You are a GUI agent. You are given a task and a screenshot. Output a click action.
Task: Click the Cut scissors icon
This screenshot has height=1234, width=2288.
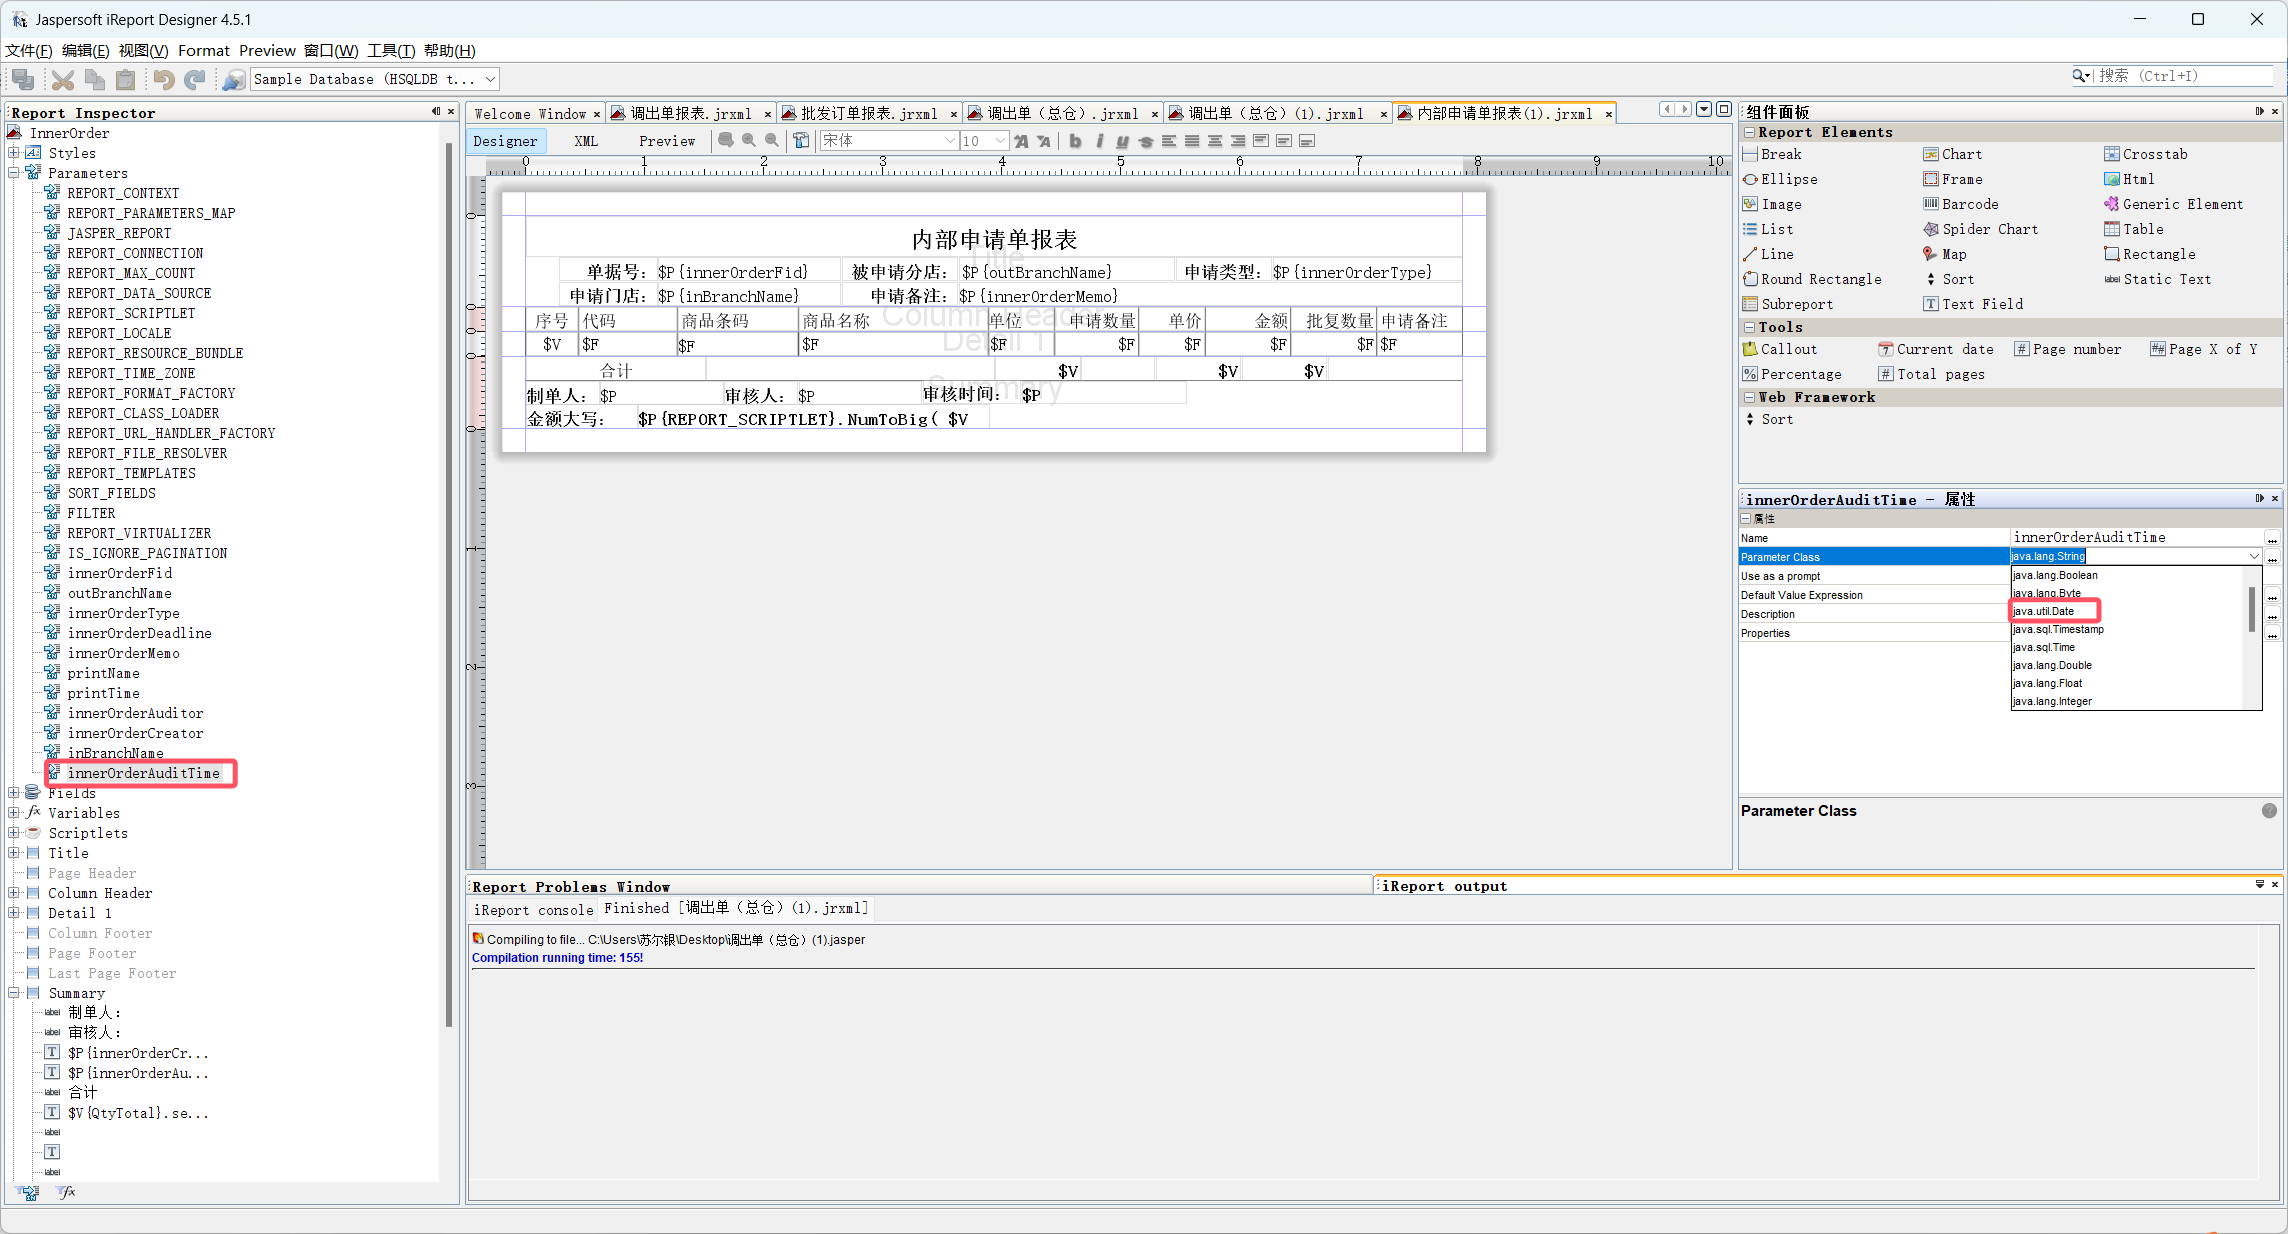[x=63, y=79]
